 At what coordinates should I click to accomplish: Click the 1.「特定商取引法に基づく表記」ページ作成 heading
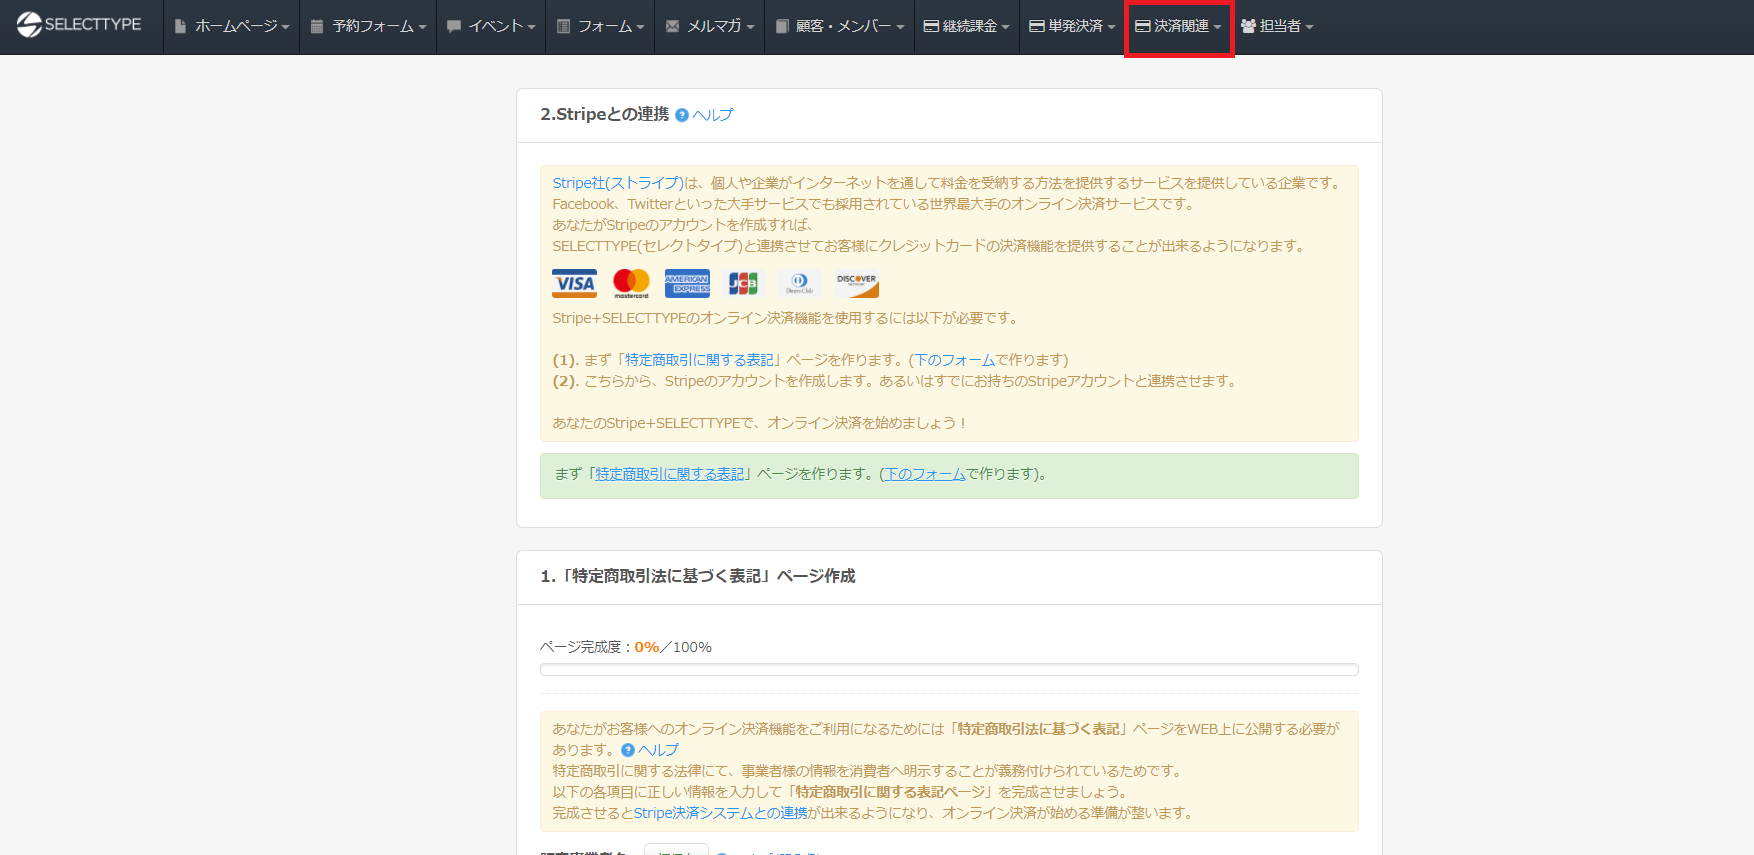698,576
